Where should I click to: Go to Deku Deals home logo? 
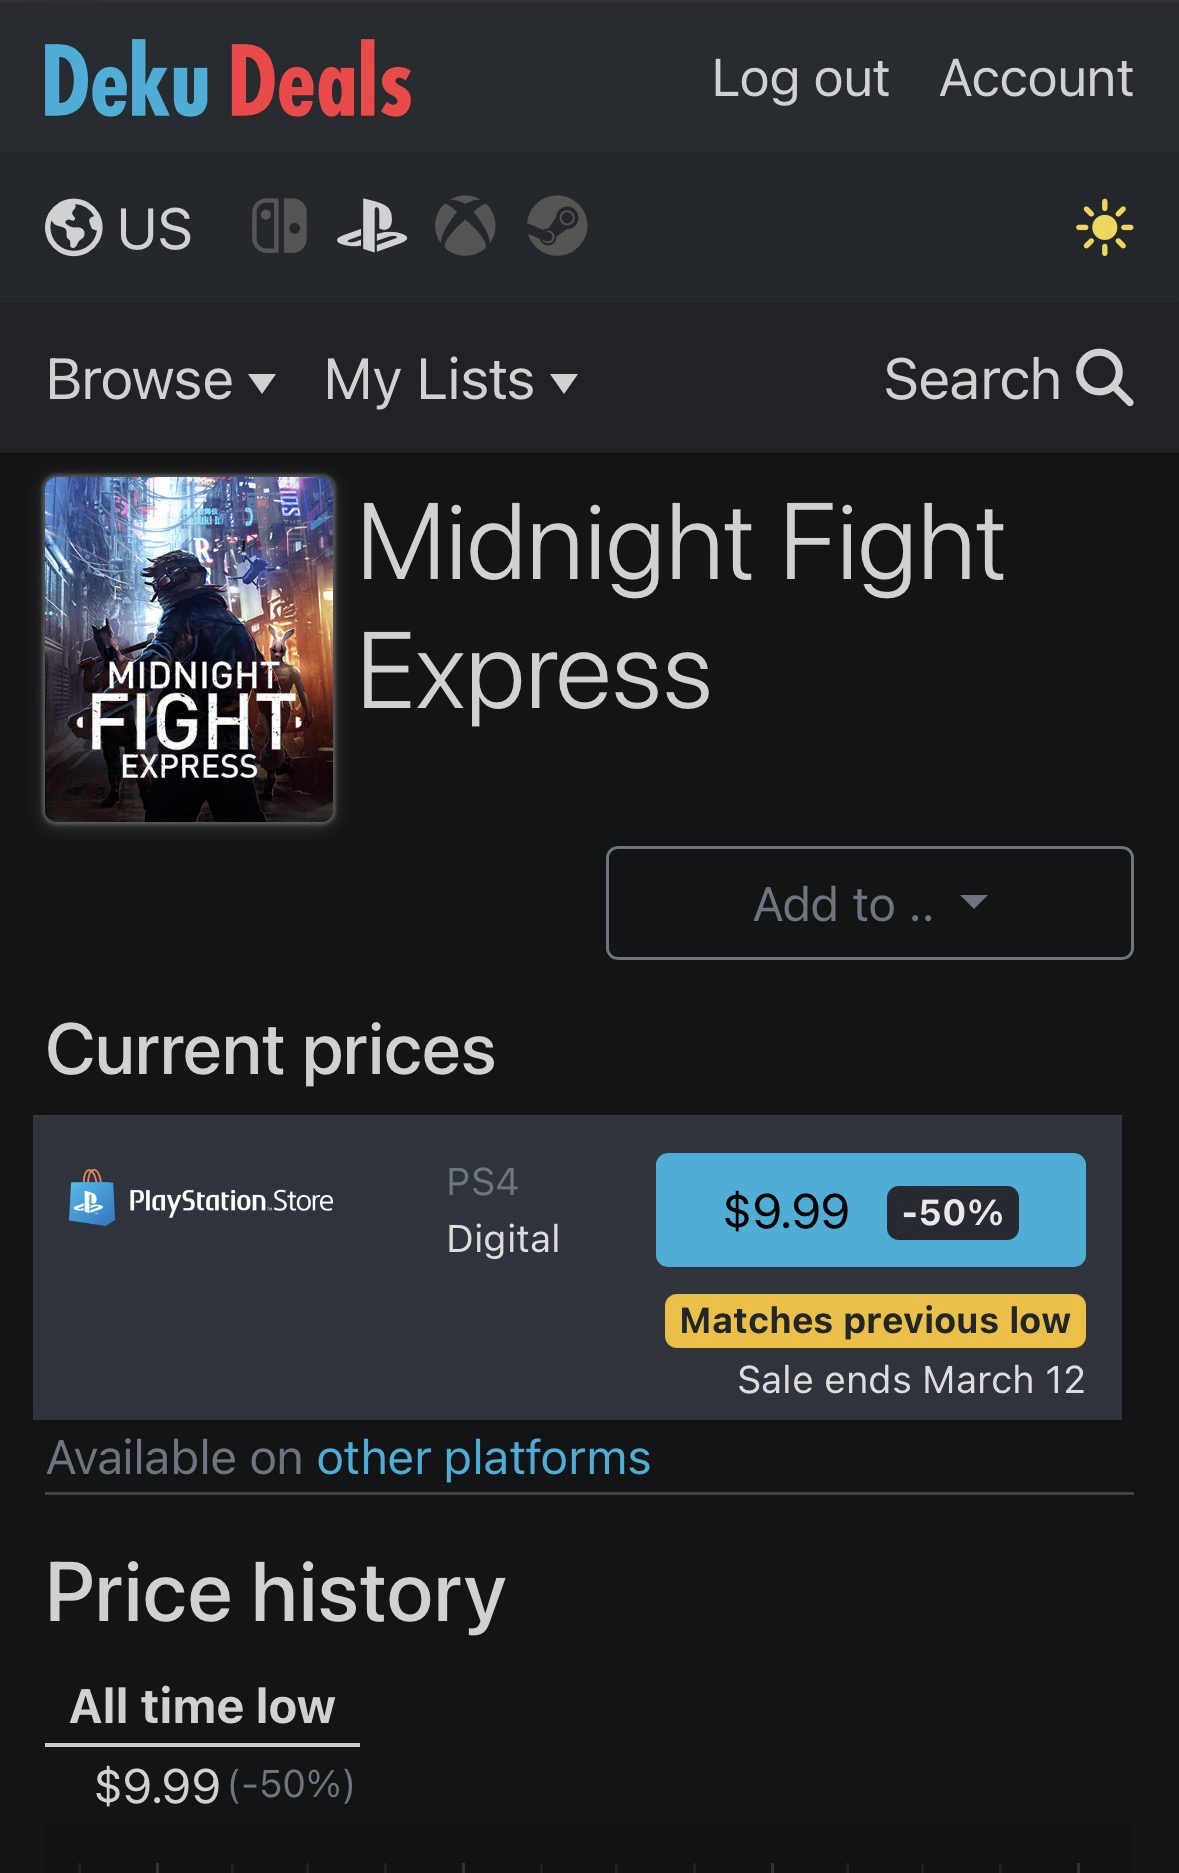coord(228,80)
